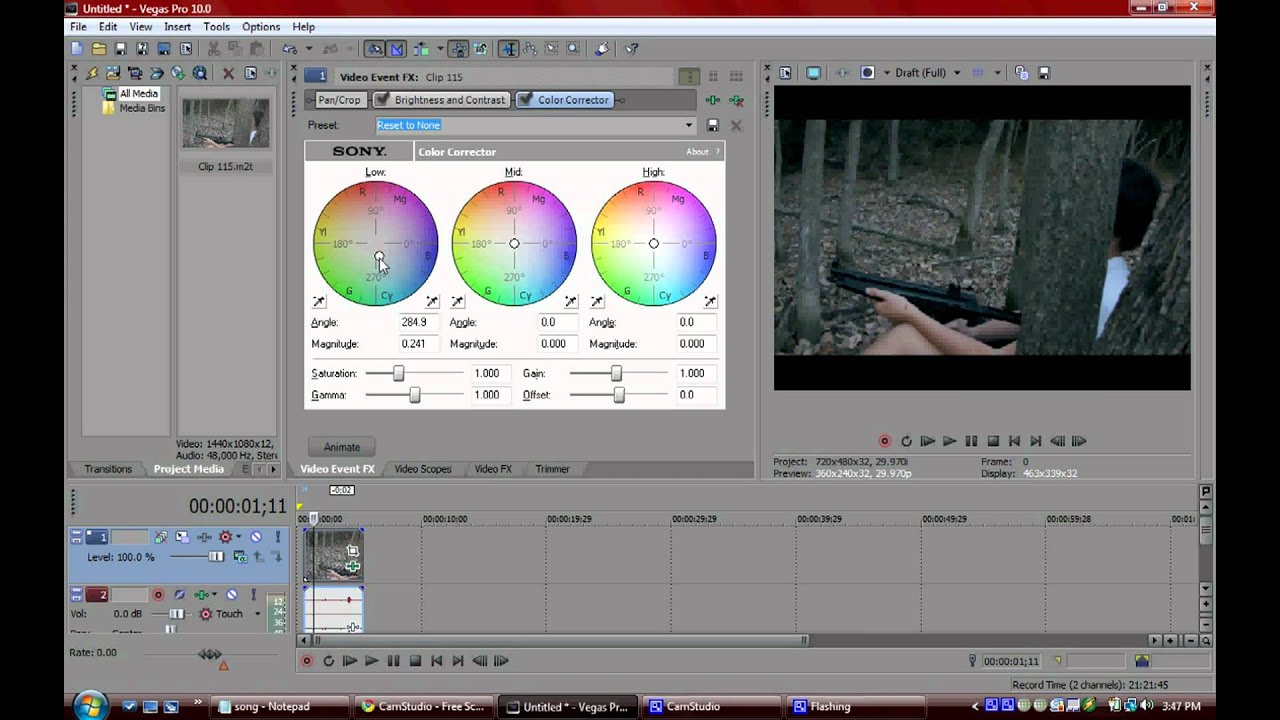Start recording from the timeline transport bar
This screenshot has height=720, width=1280.
pyautogui.click(x=307, y=661)
